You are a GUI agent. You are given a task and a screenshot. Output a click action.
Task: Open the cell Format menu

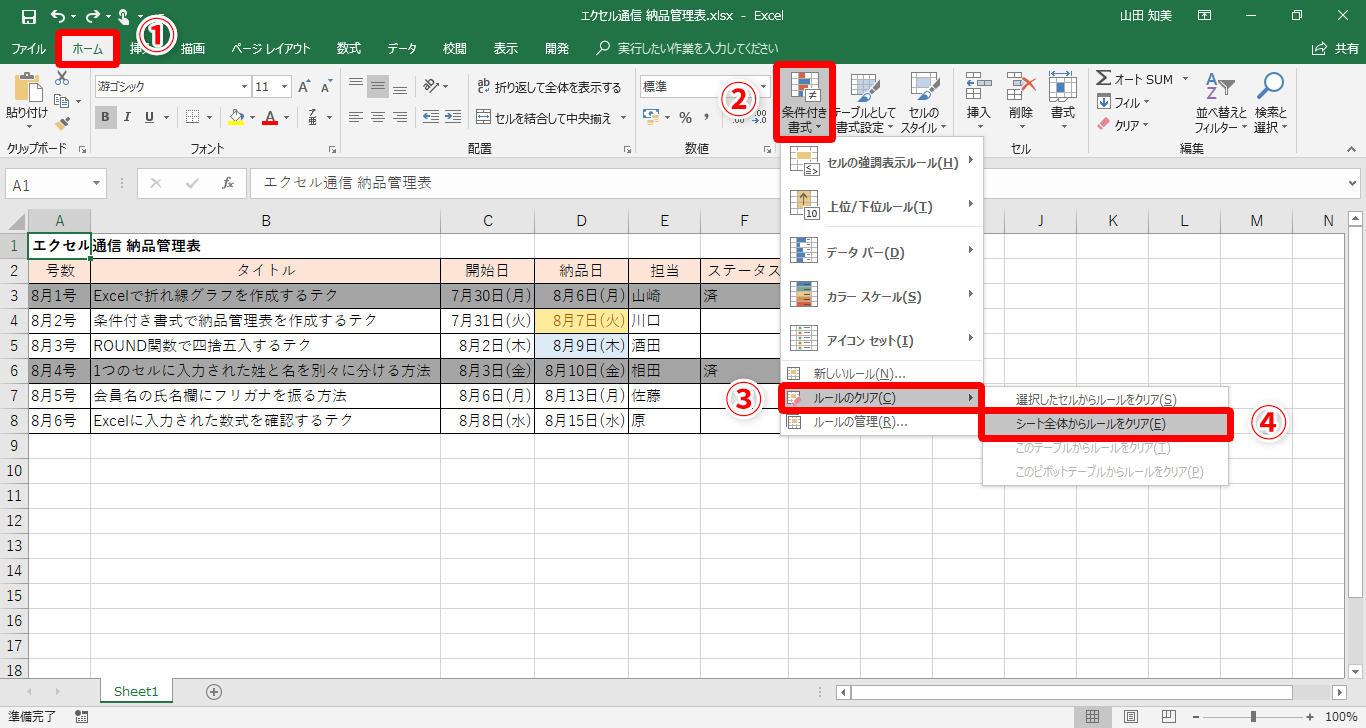click(x=1062, y=102)
